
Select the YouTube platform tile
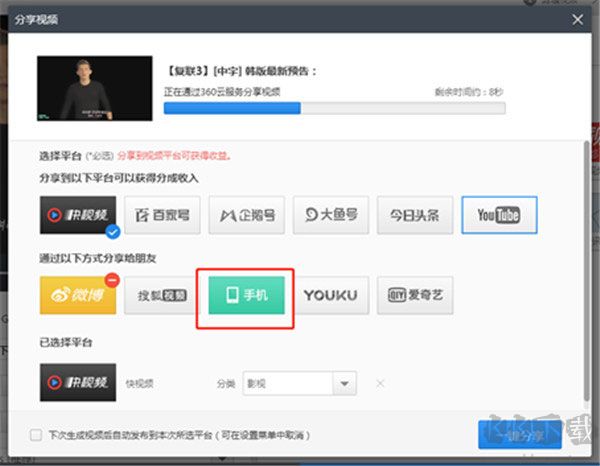coord(499,215)
